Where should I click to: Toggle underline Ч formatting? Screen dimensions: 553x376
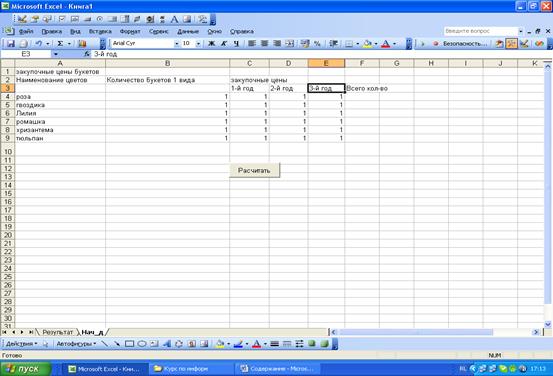pos(236,44)
